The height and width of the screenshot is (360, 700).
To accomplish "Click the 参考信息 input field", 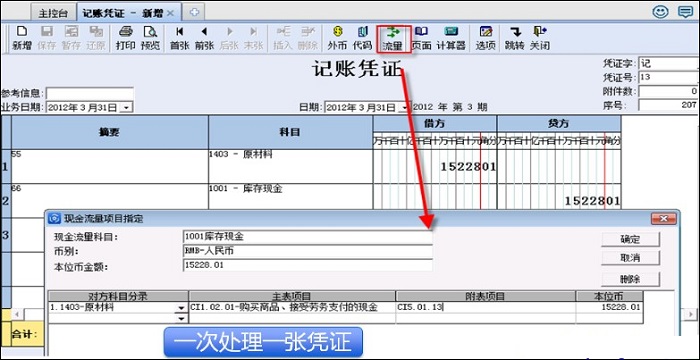I will click(x=90, y=93).
